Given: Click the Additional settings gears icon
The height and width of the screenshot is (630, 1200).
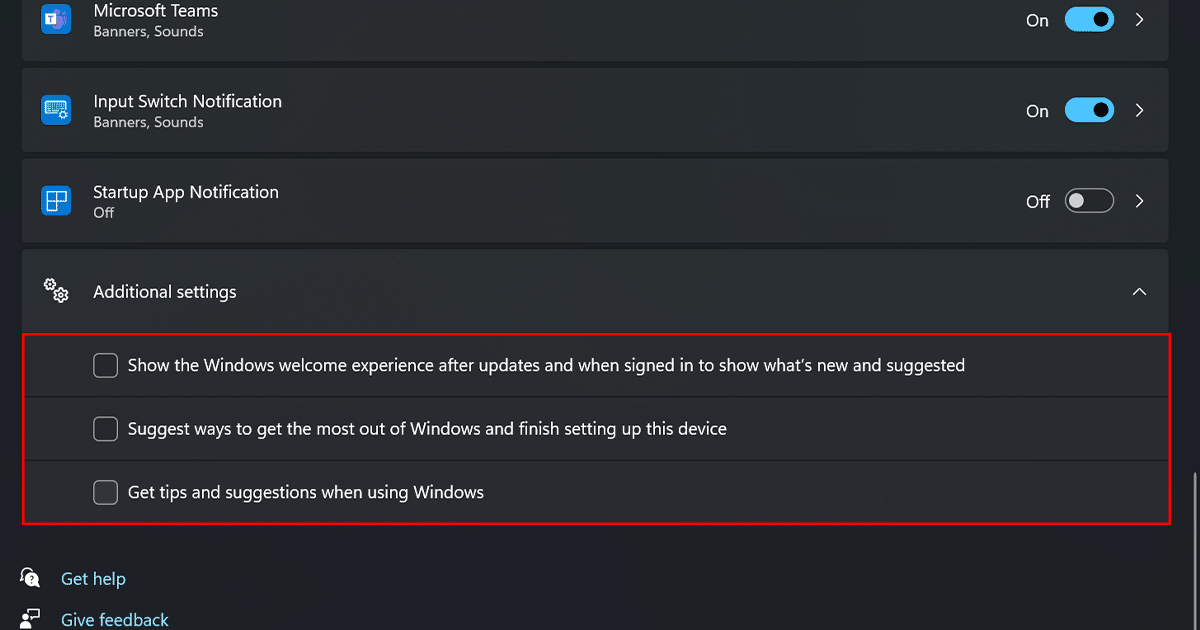Looking at the screenshot, I should coord(56,291).
